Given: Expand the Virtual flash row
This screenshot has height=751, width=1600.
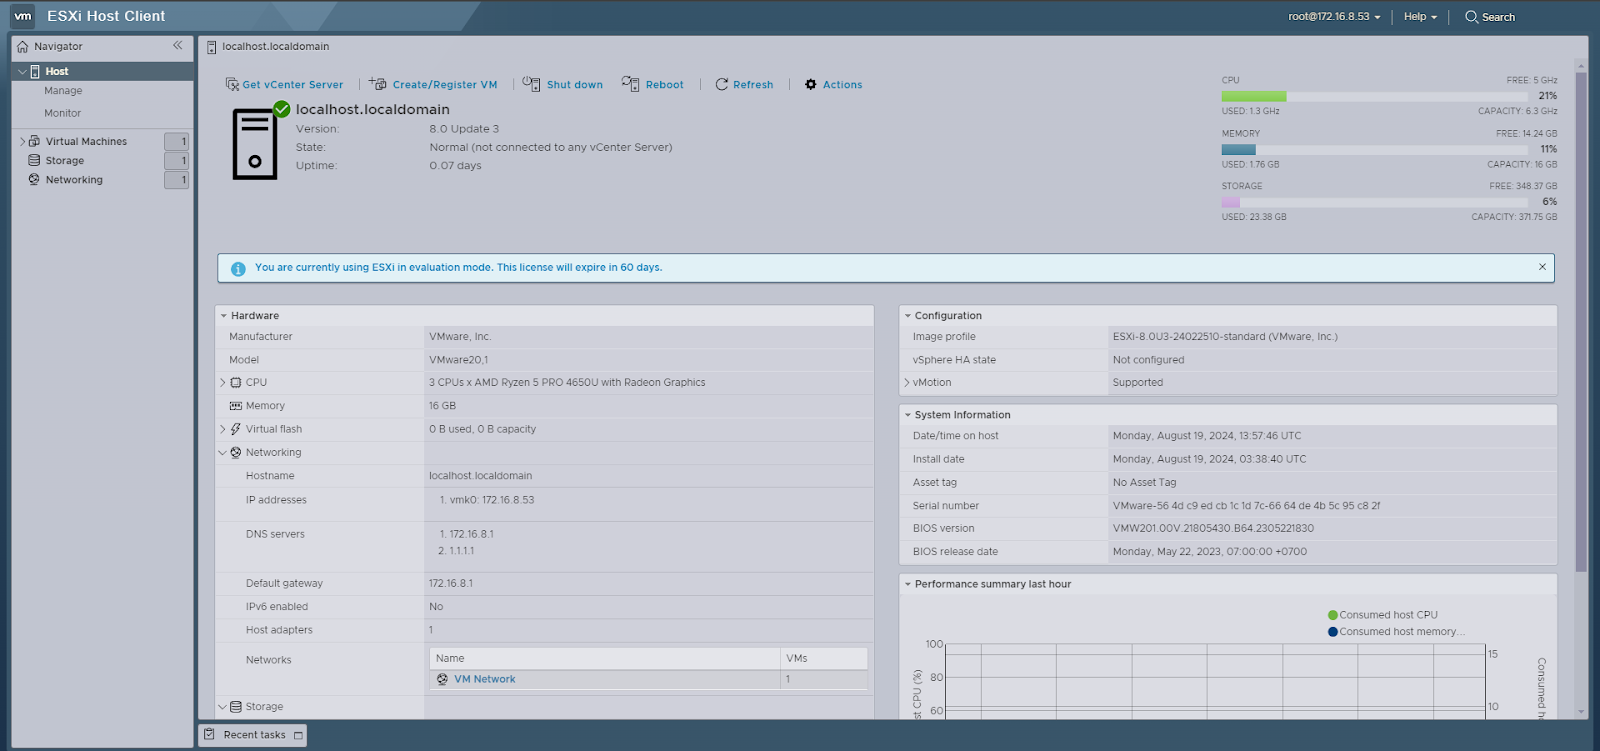Looking at the screenshot, I should click(x=223, y=429).
